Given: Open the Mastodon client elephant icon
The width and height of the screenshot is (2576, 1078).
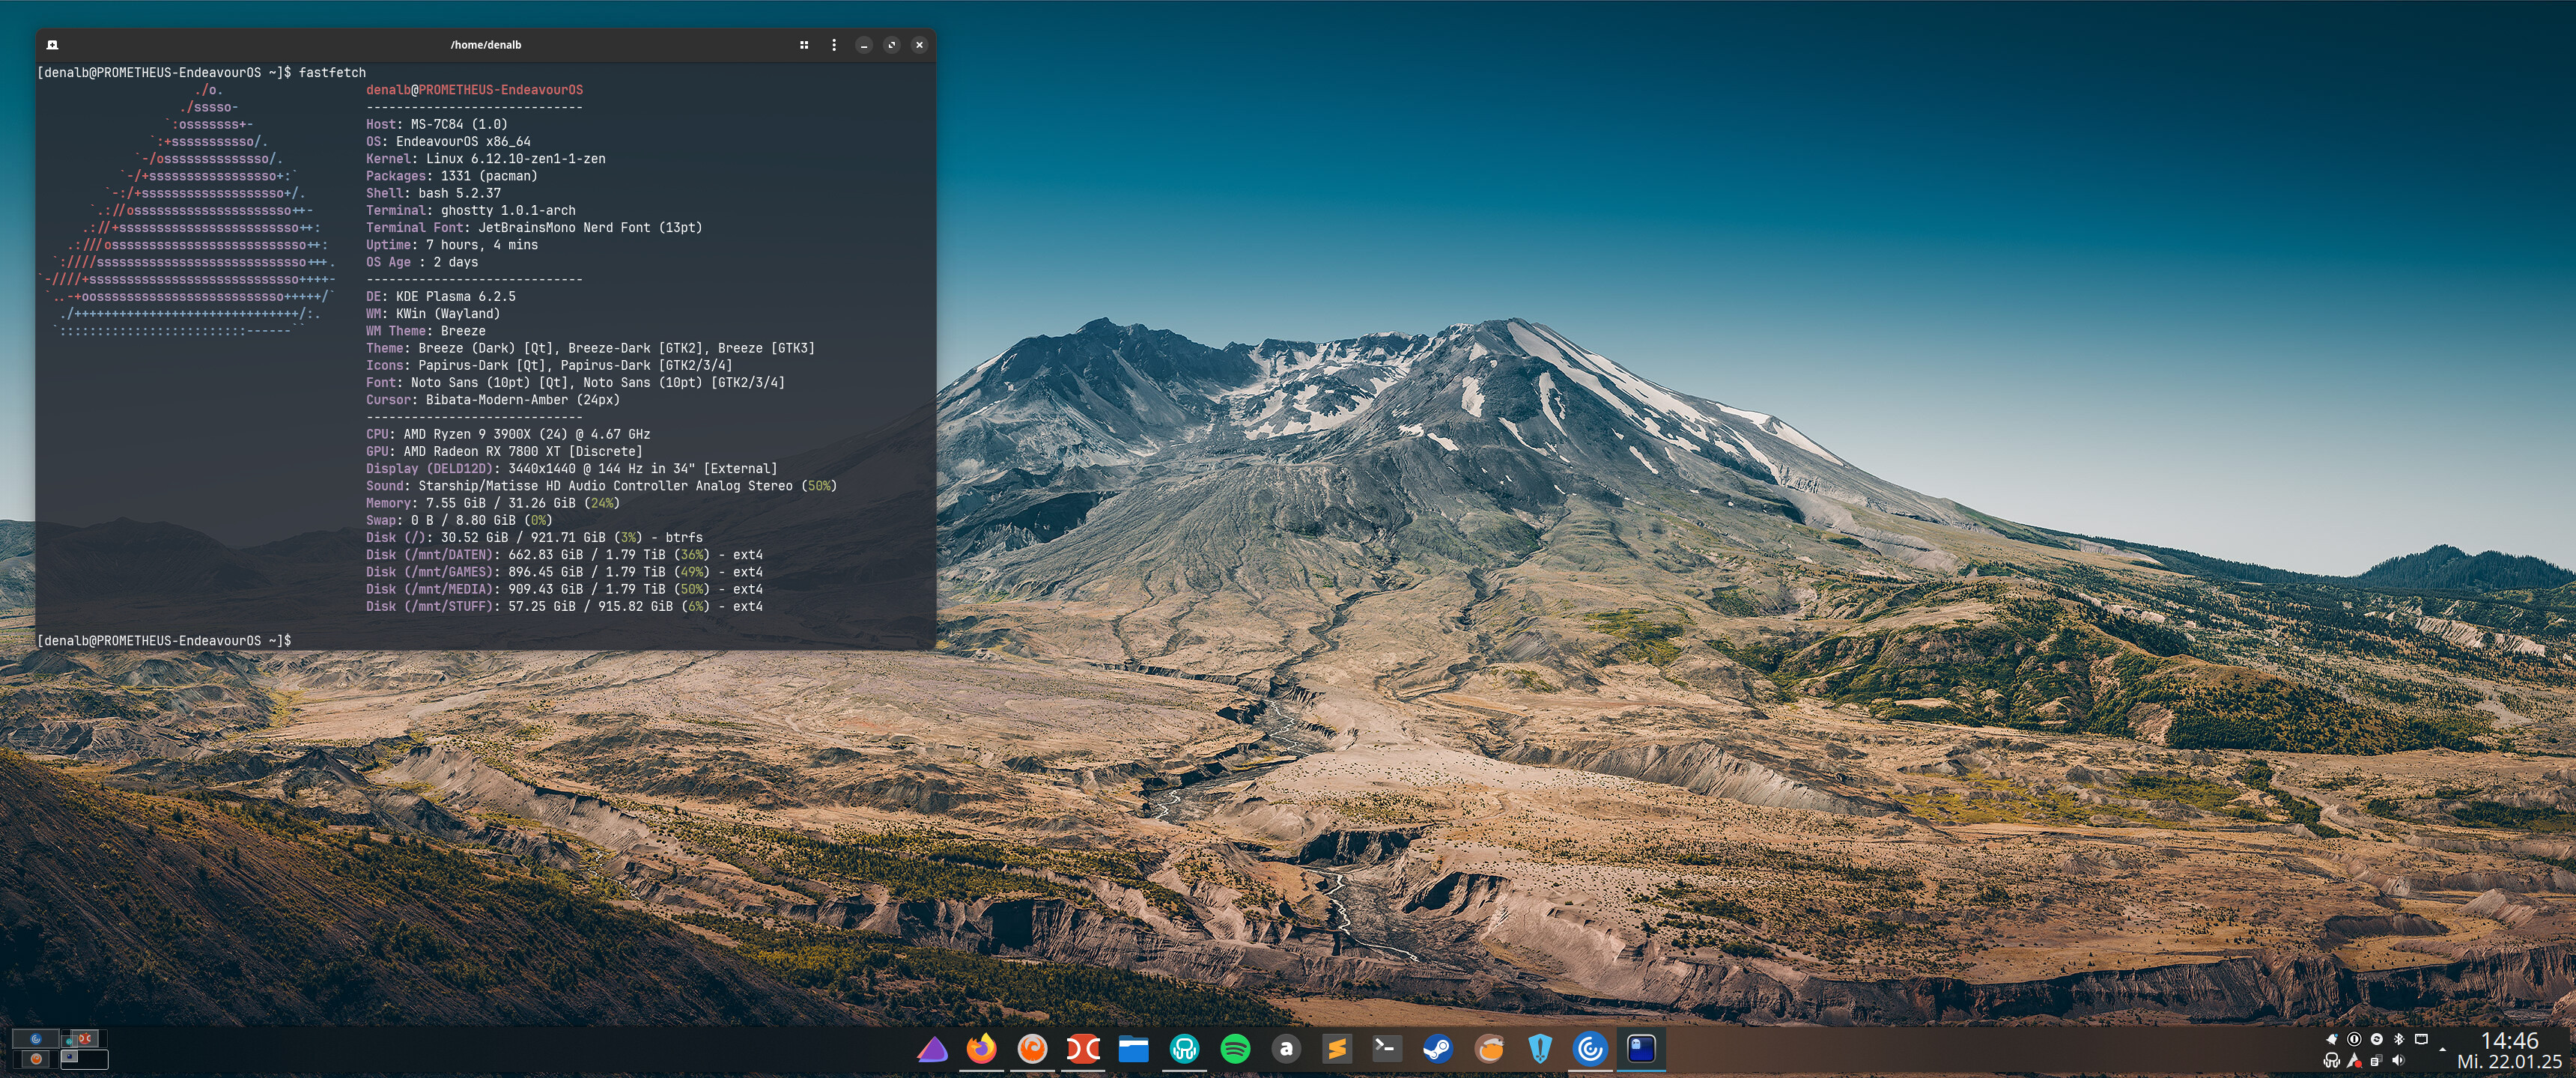Looking at the screenshot, I should click(x=1184, y=1048).
